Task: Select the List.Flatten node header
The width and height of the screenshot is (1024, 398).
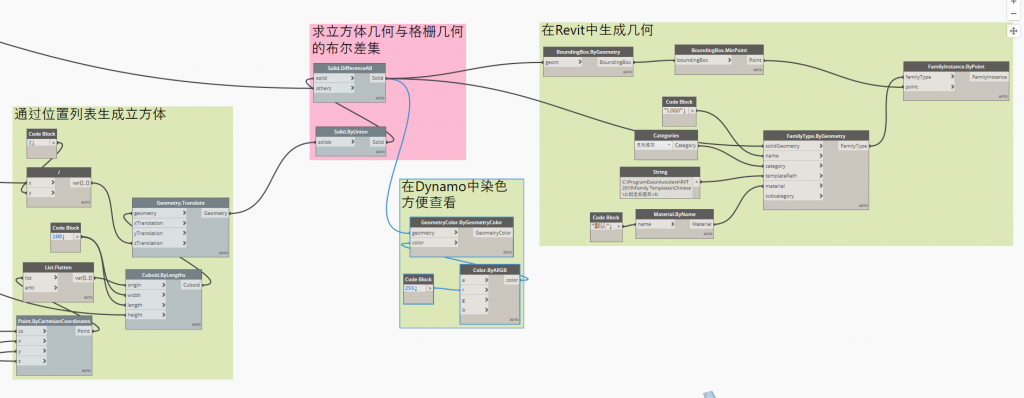Action: click(x=58, y=268)
